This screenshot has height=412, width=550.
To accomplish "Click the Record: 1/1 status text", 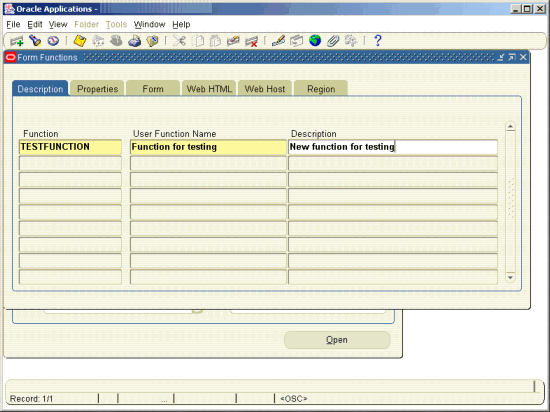I will click(32, 399).
